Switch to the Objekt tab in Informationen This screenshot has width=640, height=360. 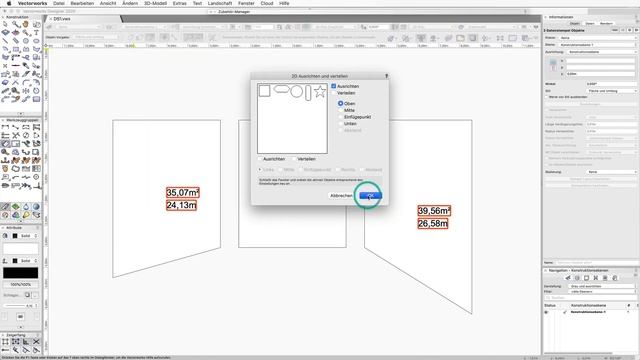(x=574, y=24)
